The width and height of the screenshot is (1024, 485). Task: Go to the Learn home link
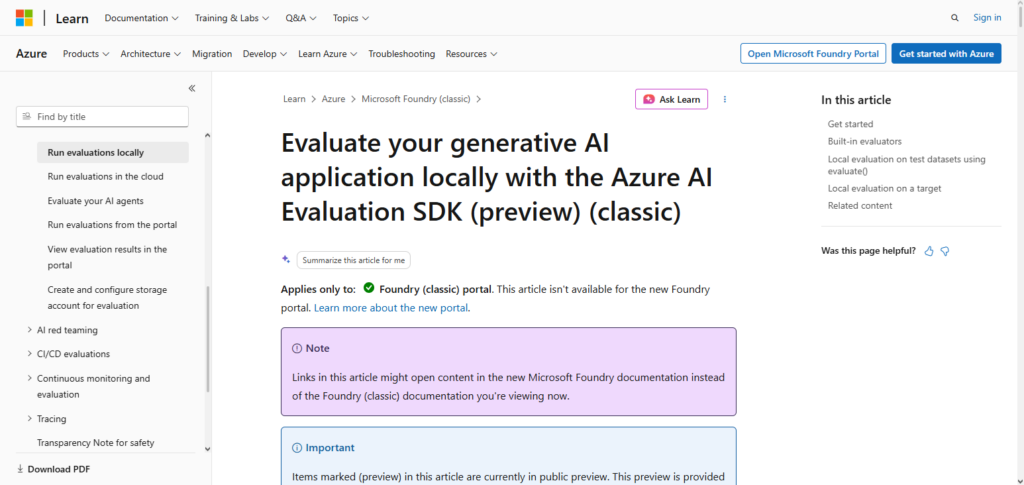tap(72, 18)
